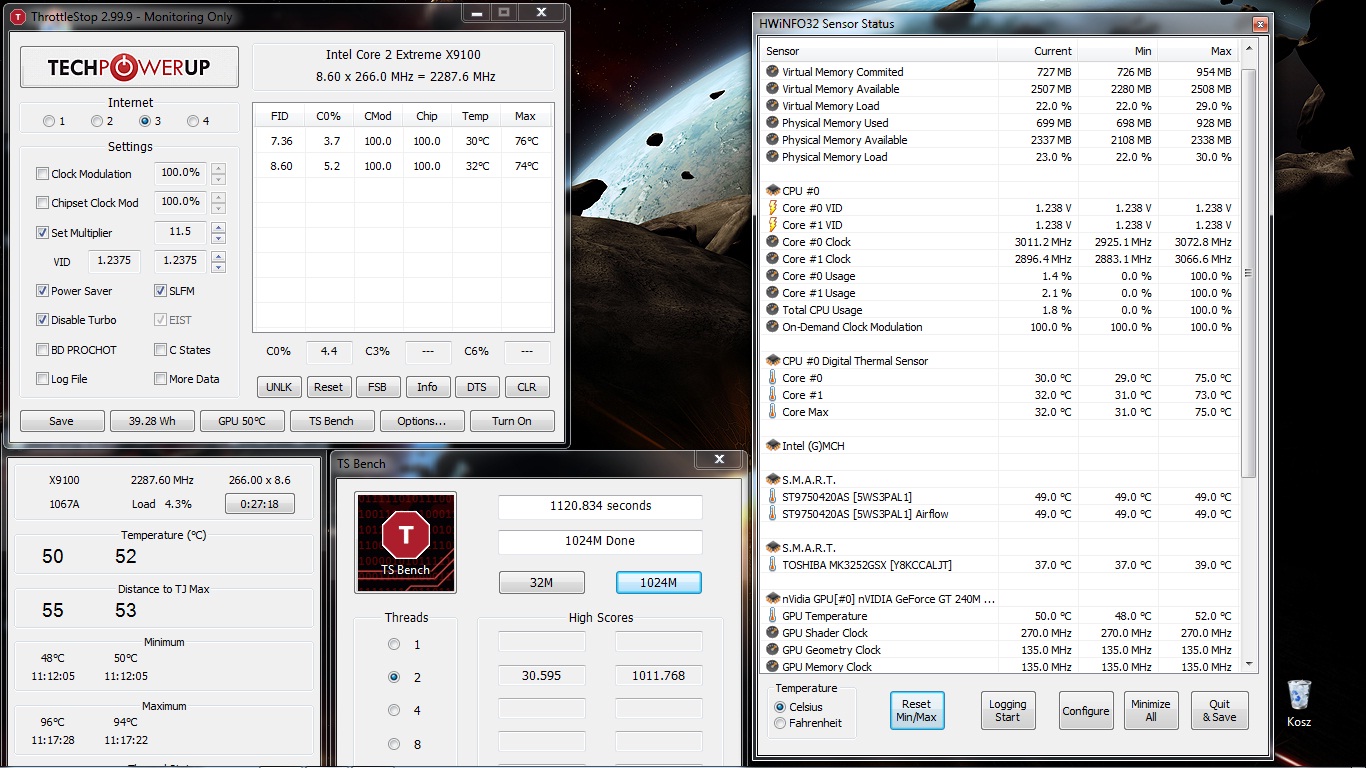Click the thermometer icon beside ST9750420AS Airflow
The image size is (1366, 768).
(772, 514)
